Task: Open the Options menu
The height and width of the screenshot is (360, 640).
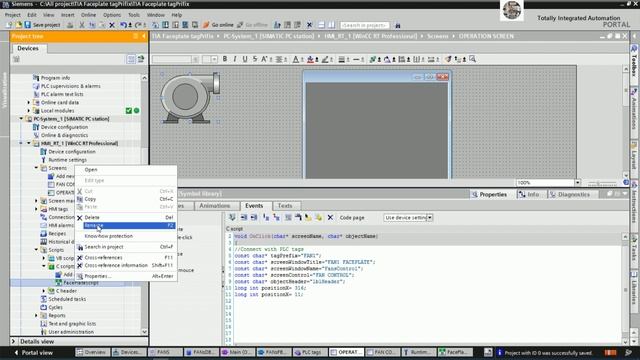Action: (x=112, y=15)
